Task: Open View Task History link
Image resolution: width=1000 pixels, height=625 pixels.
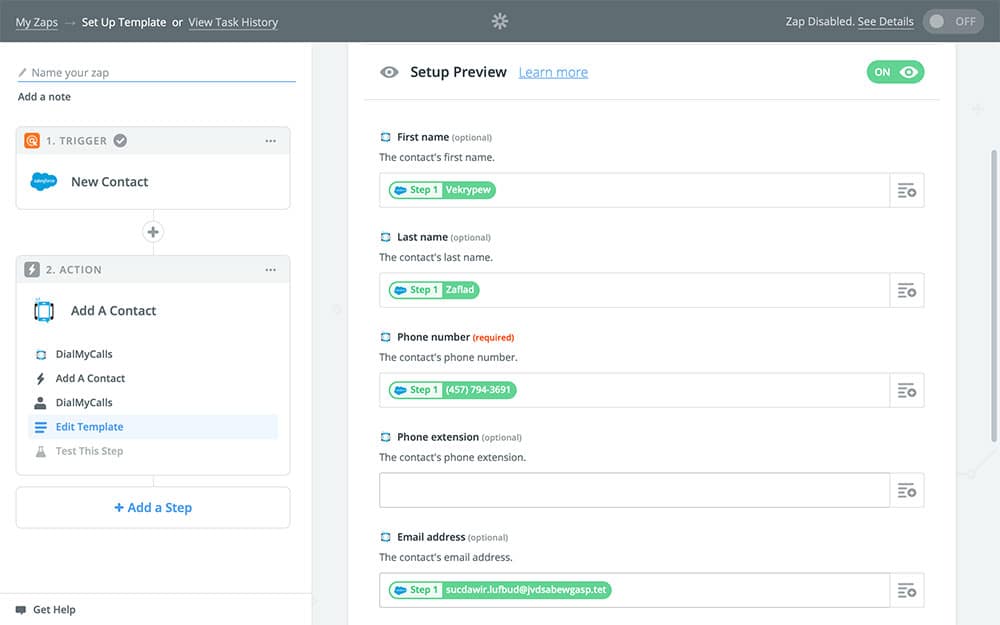Action: (233, 22)
